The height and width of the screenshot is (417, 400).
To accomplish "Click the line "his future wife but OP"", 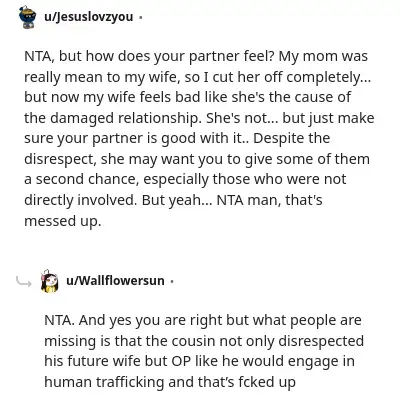I will tap(199, 362).
